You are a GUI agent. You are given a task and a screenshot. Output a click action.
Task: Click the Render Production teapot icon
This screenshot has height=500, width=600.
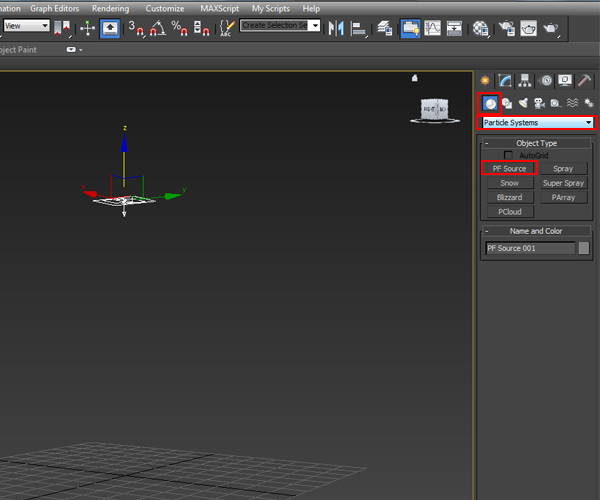[x=551, y=28]
